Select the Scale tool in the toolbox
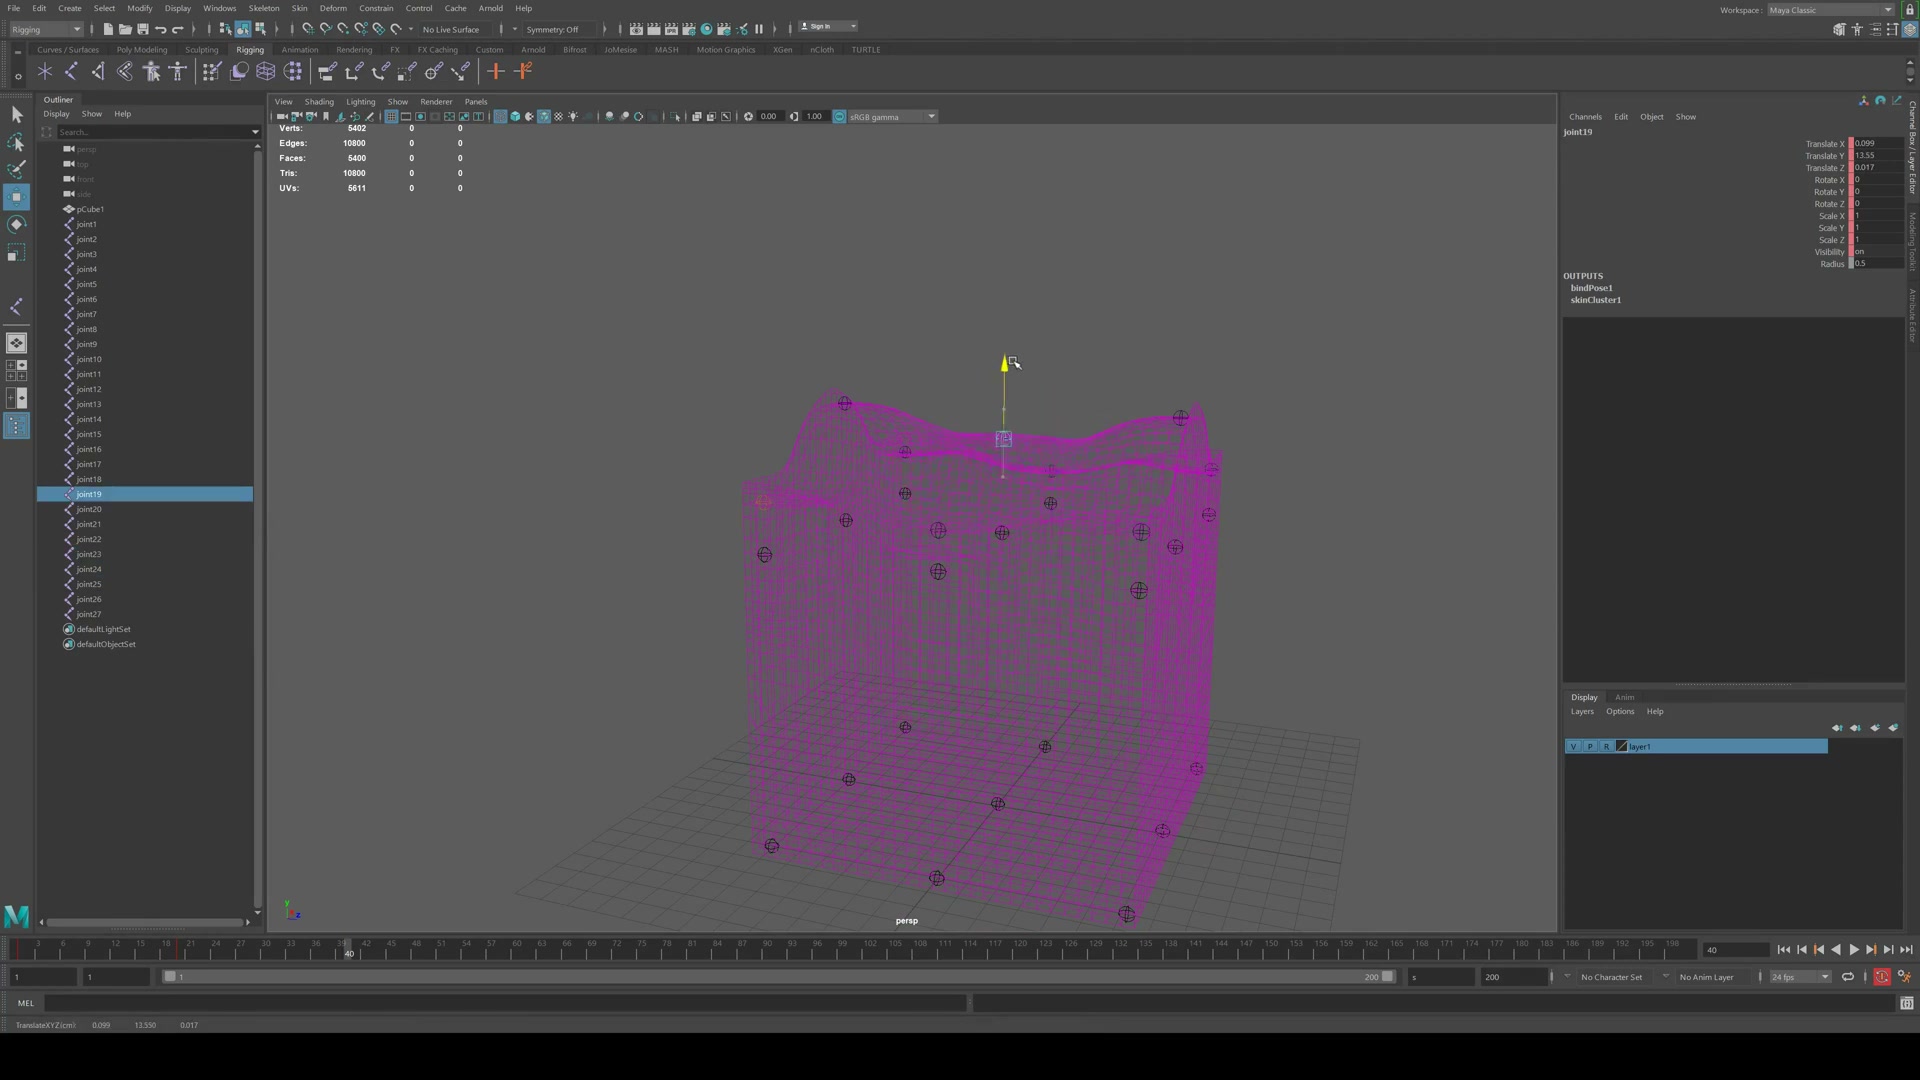Image resolution: width=1920 pixels, height=1080 pixels. point(16,254)
